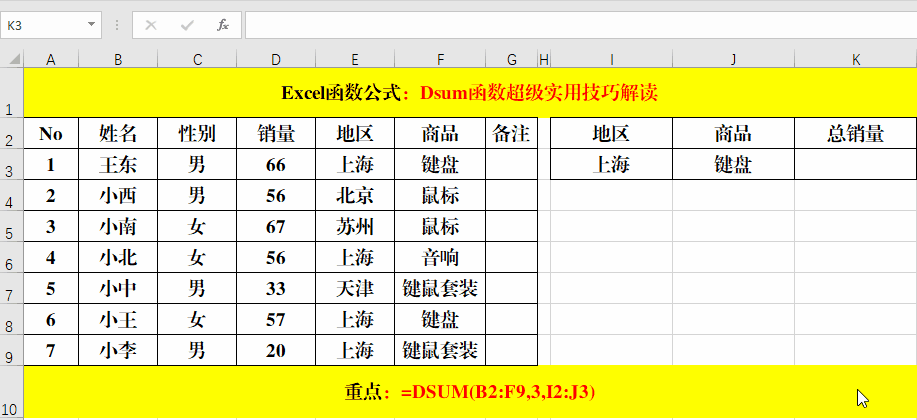Click the Insert Function fx icon

[x=223, y=25]
